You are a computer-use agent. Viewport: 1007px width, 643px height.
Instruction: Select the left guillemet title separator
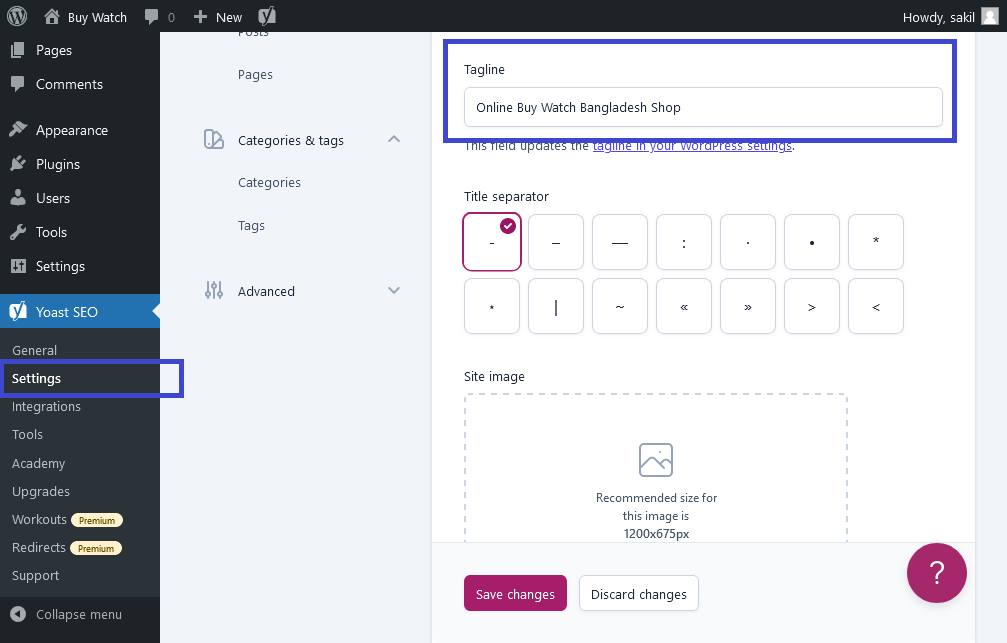(684, 306)
